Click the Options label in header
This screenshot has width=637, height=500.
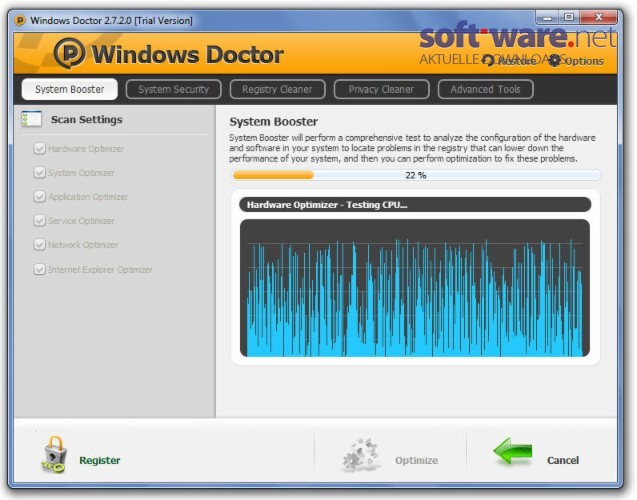(x=584, y=61)
